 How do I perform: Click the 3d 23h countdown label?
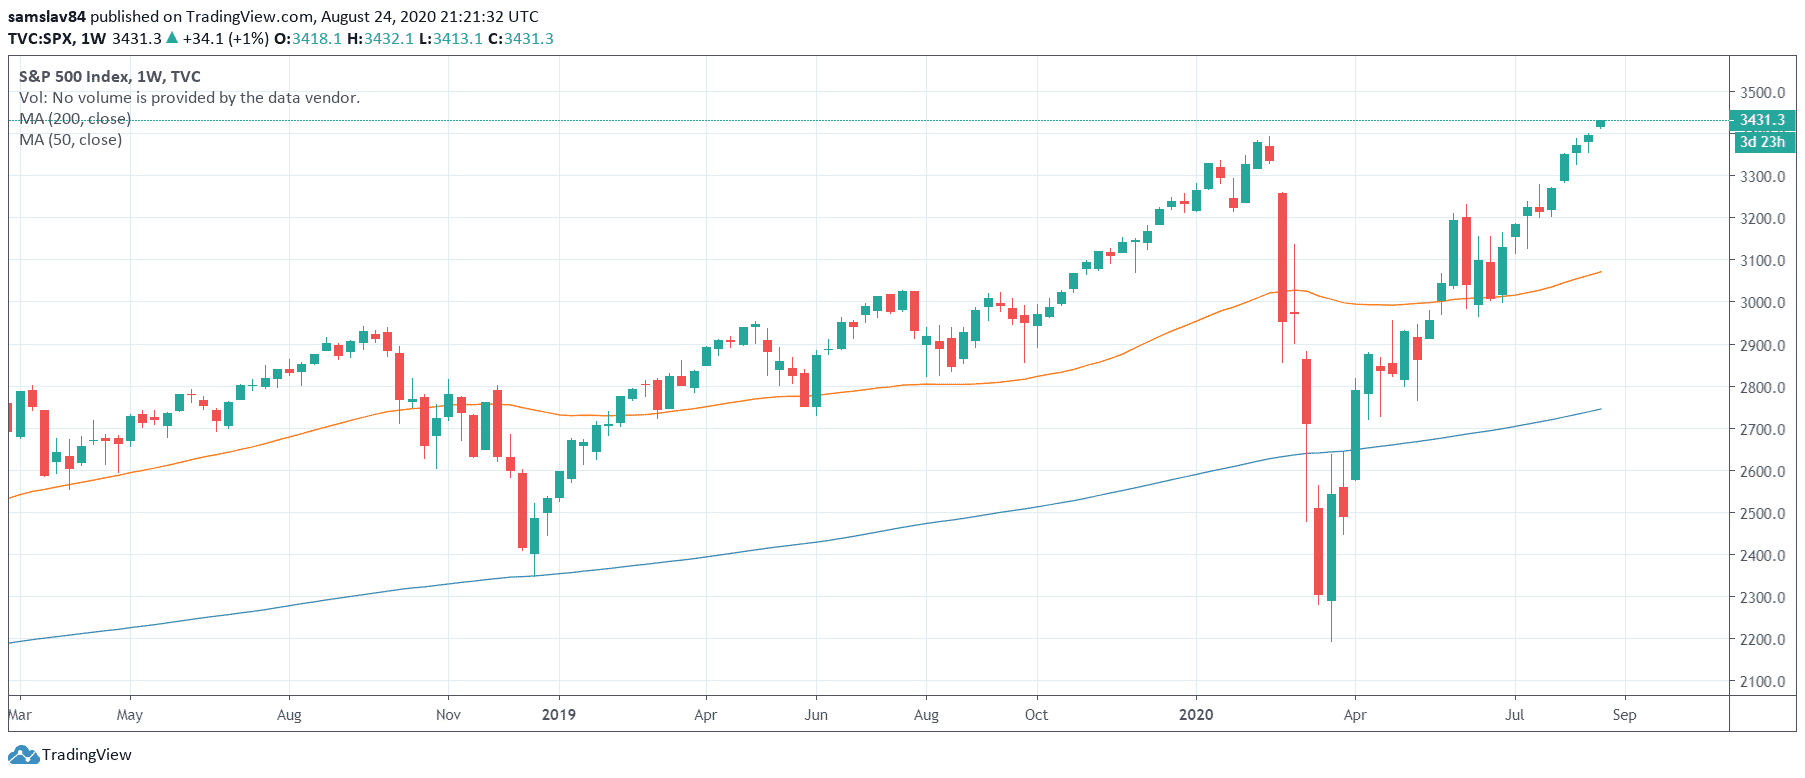[1761, 142]
